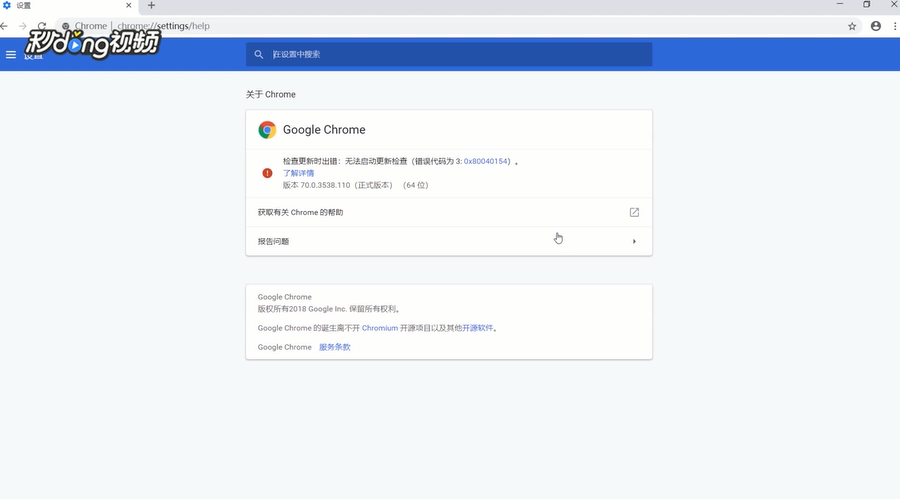
Task: Open a new tab with plus button
Action: point(152,5)
